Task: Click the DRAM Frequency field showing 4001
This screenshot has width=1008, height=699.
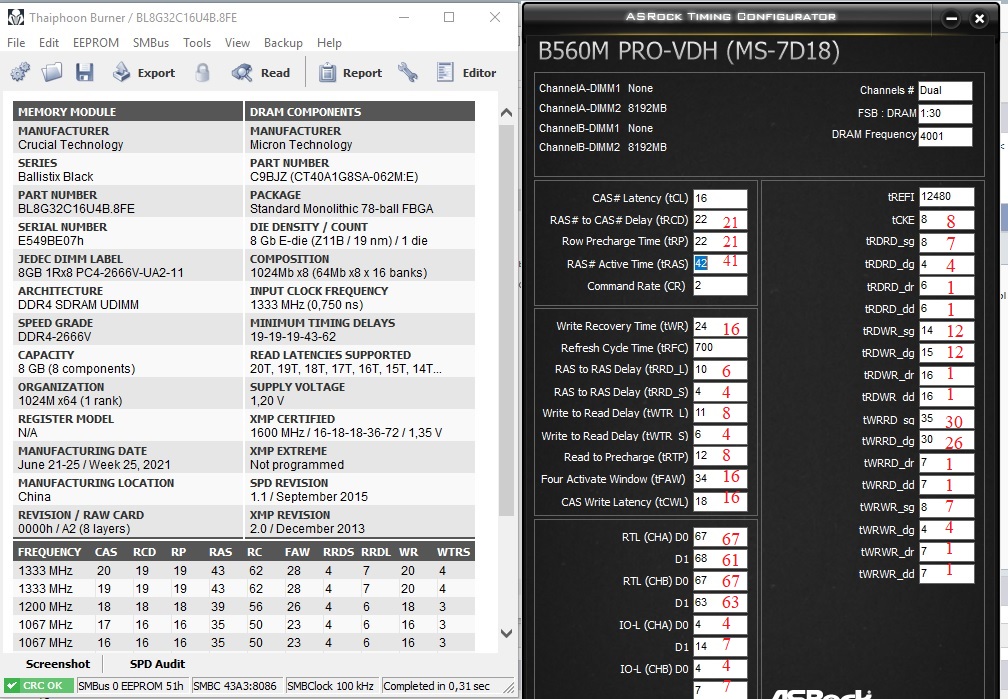Action: [x=945, y=136]
